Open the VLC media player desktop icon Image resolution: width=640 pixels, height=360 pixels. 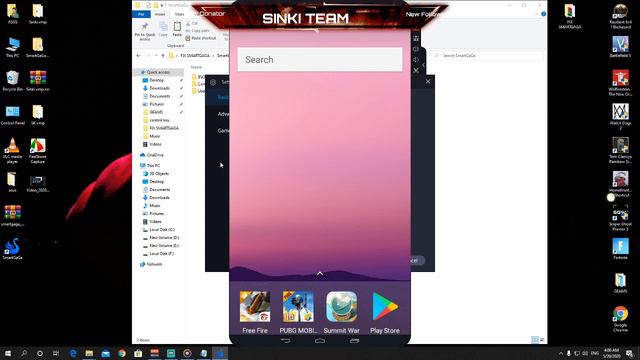(13, 150)
